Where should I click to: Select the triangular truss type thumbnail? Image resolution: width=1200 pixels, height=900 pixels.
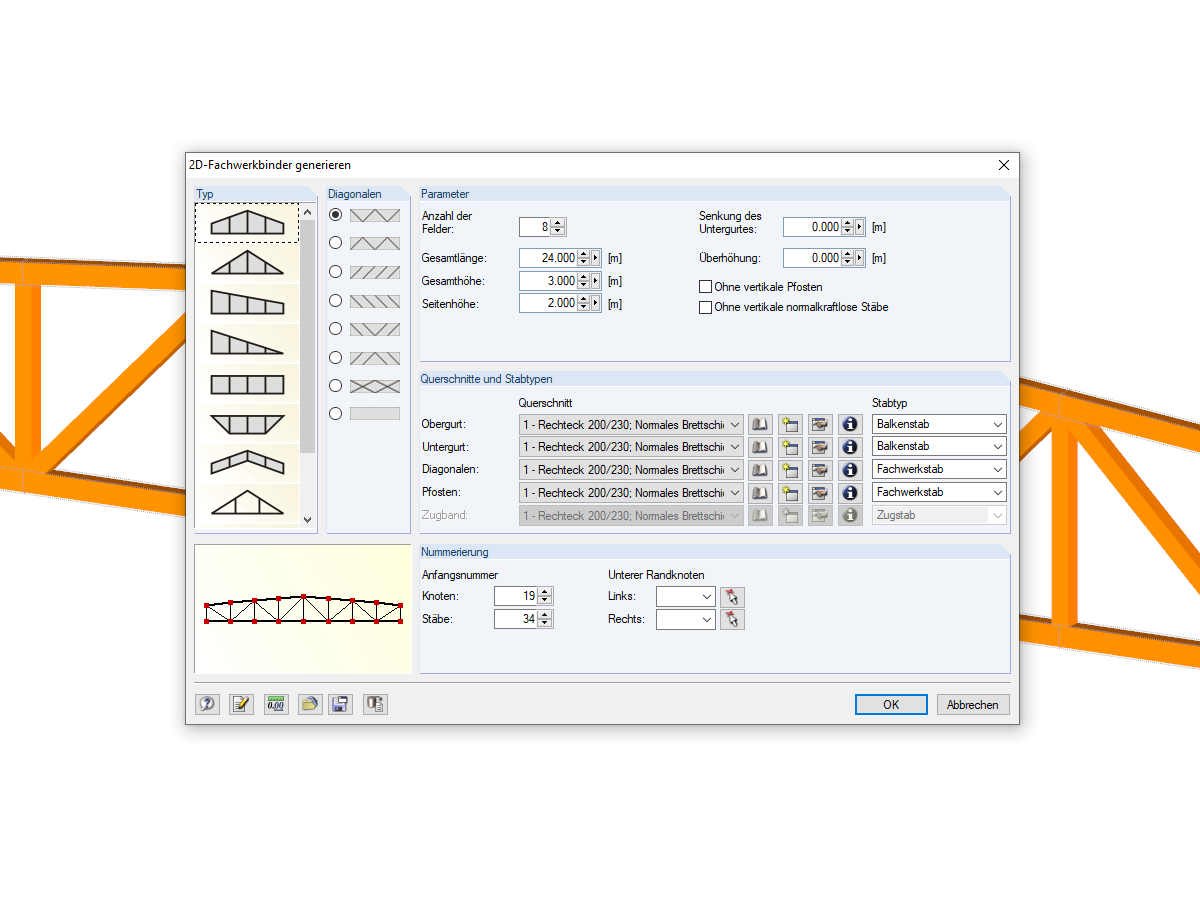point(247,264)
